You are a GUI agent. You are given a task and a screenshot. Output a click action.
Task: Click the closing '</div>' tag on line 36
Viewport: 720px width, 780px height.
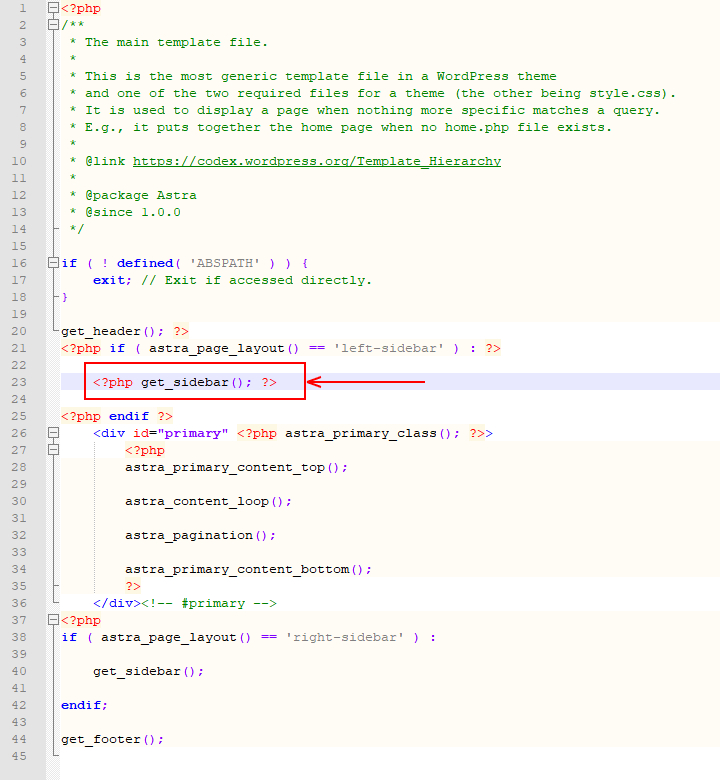pos(117,603)
